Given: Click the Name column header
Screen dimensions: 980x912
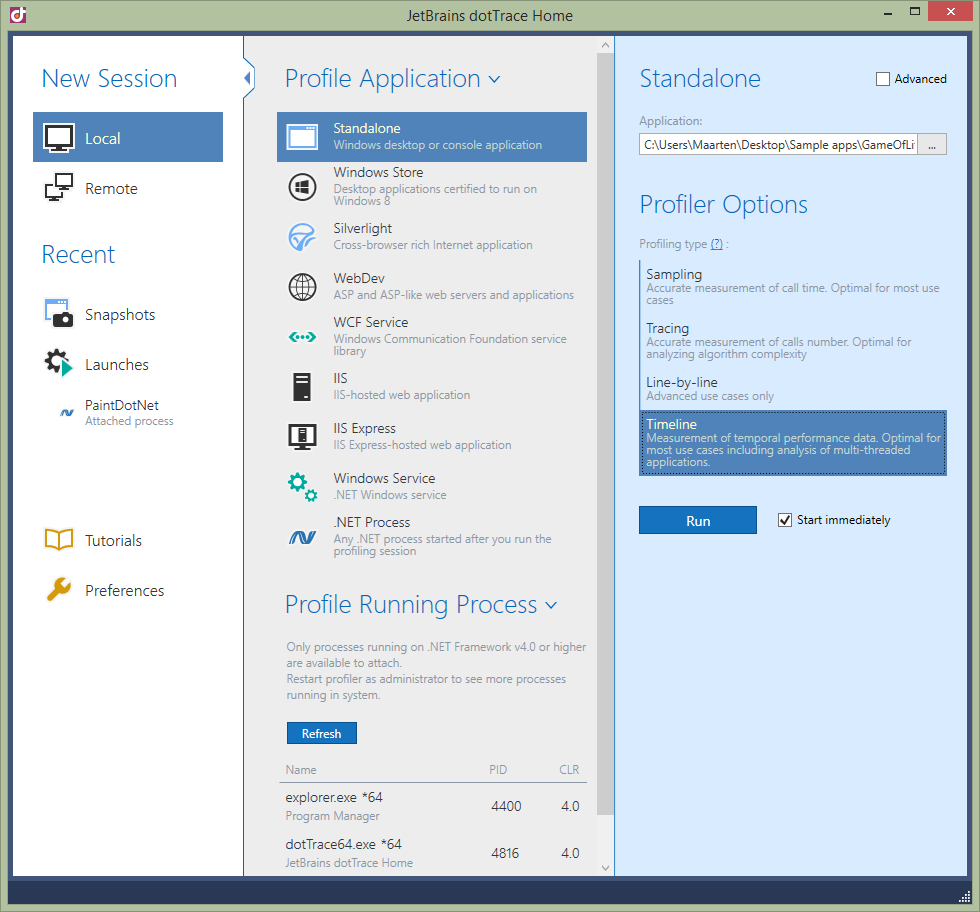Looking at the screenshot, I should pyautogui.click(x=301, y=770).
